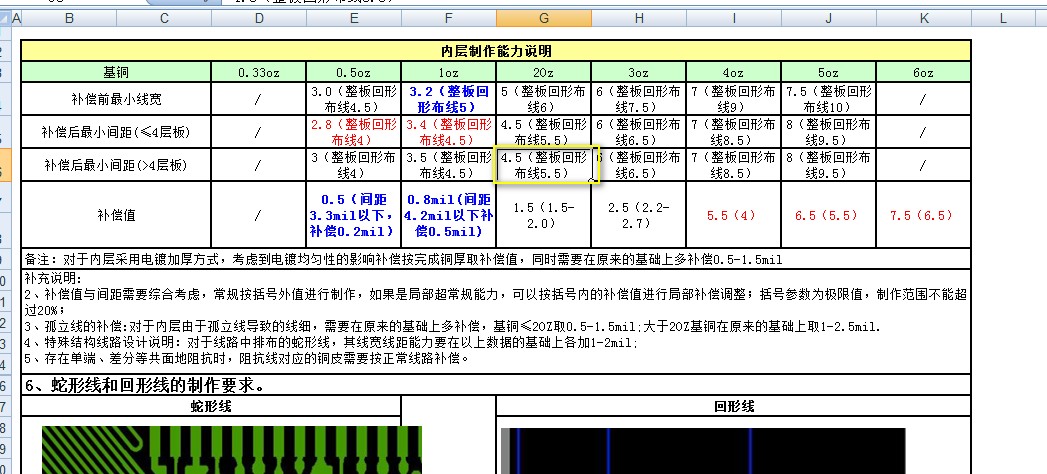
Task: Select 6oz slash cell in 补偿前最小线宽 row
Action: (923, 99)
